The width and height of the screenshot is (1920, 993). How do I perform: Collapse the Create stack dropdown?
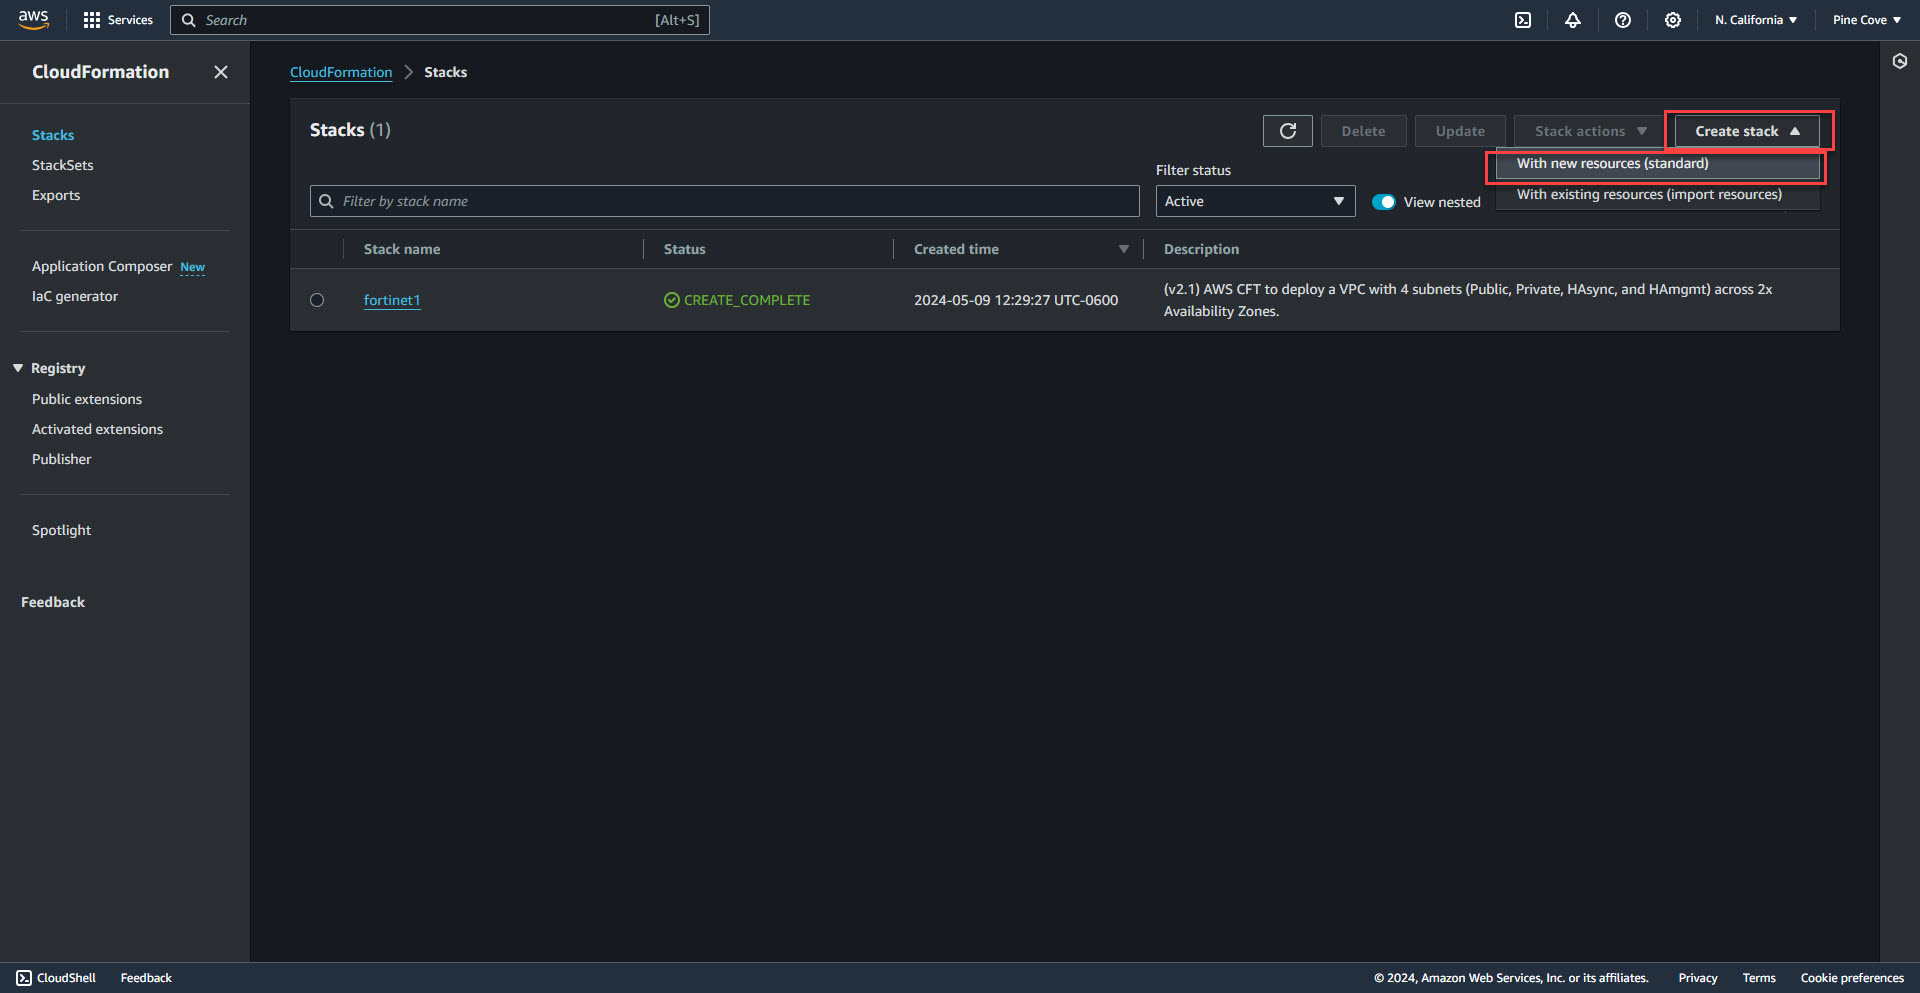[1747, 131]
